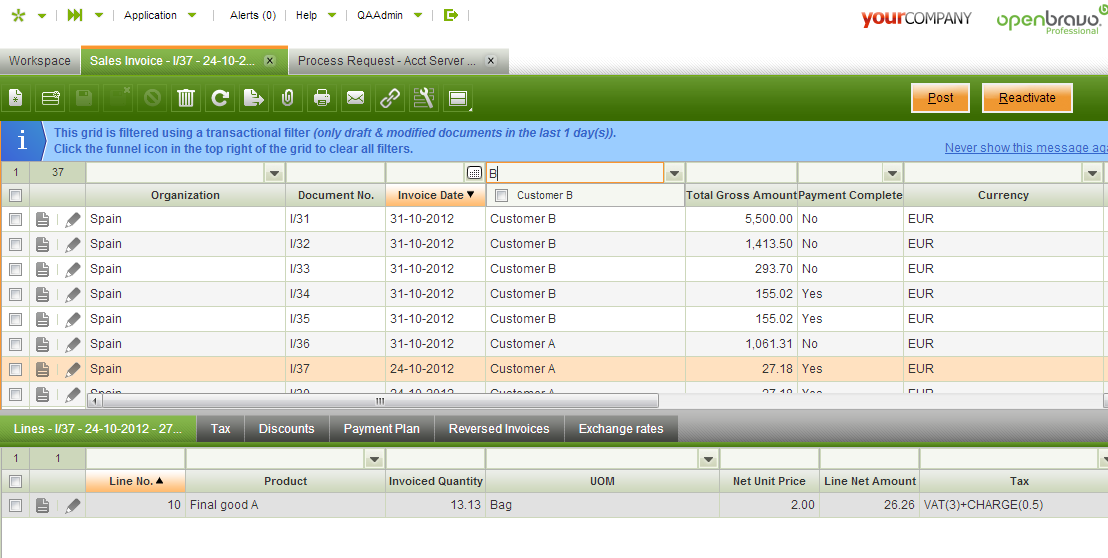
Task: Click the New Document toolbar icon
Action: (x=16, y=98)
